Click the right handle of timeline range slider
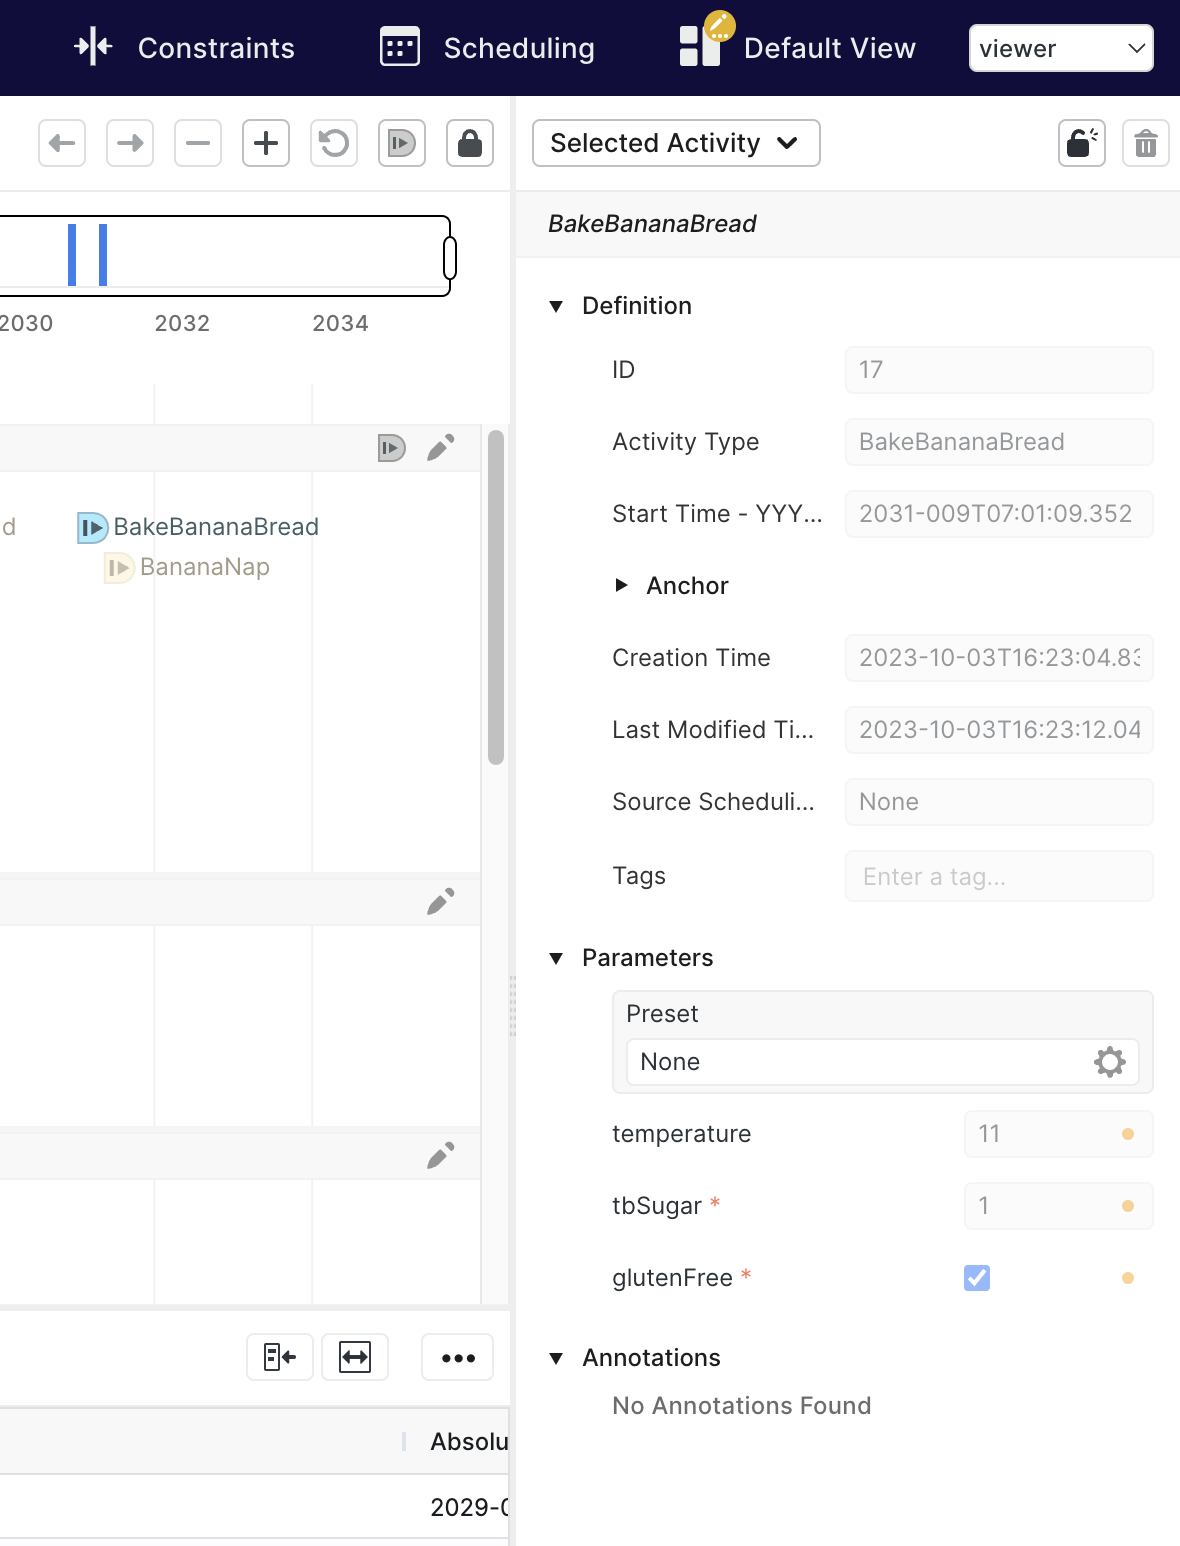This screenshot has height=1546, width=1180. (x=450, y=258)
